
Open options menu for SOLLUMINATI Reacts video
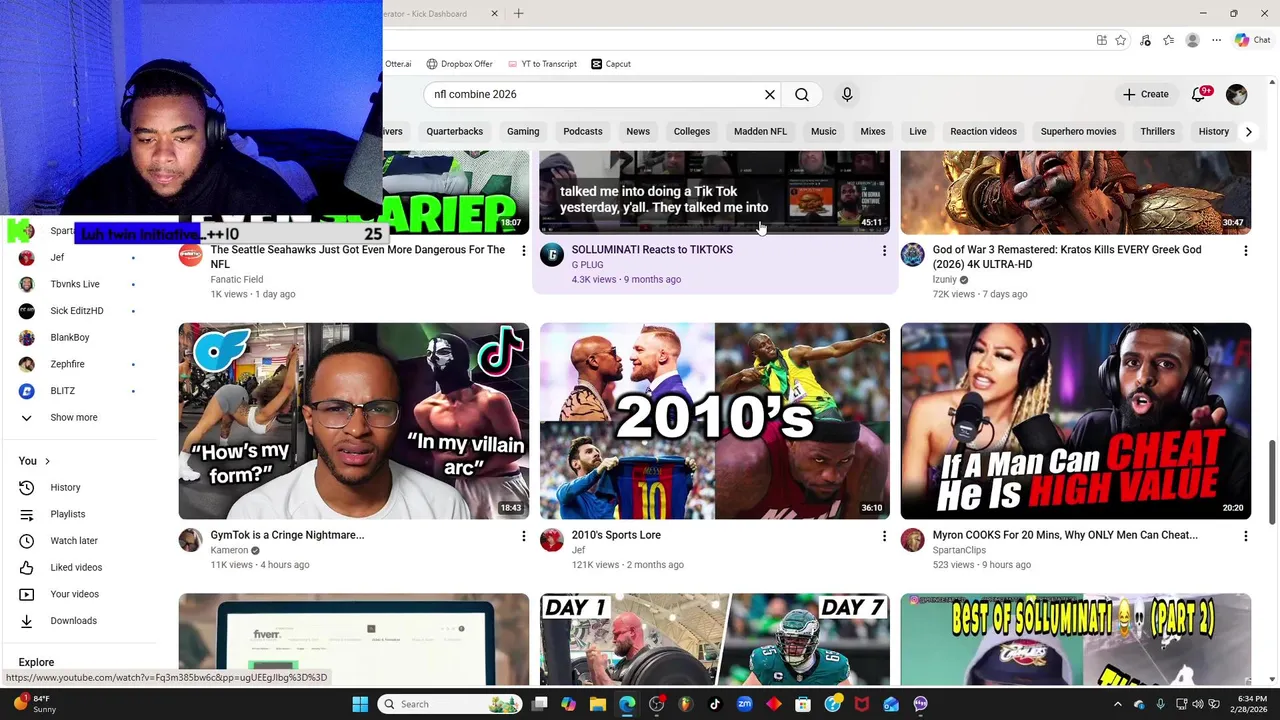[884, 251]
